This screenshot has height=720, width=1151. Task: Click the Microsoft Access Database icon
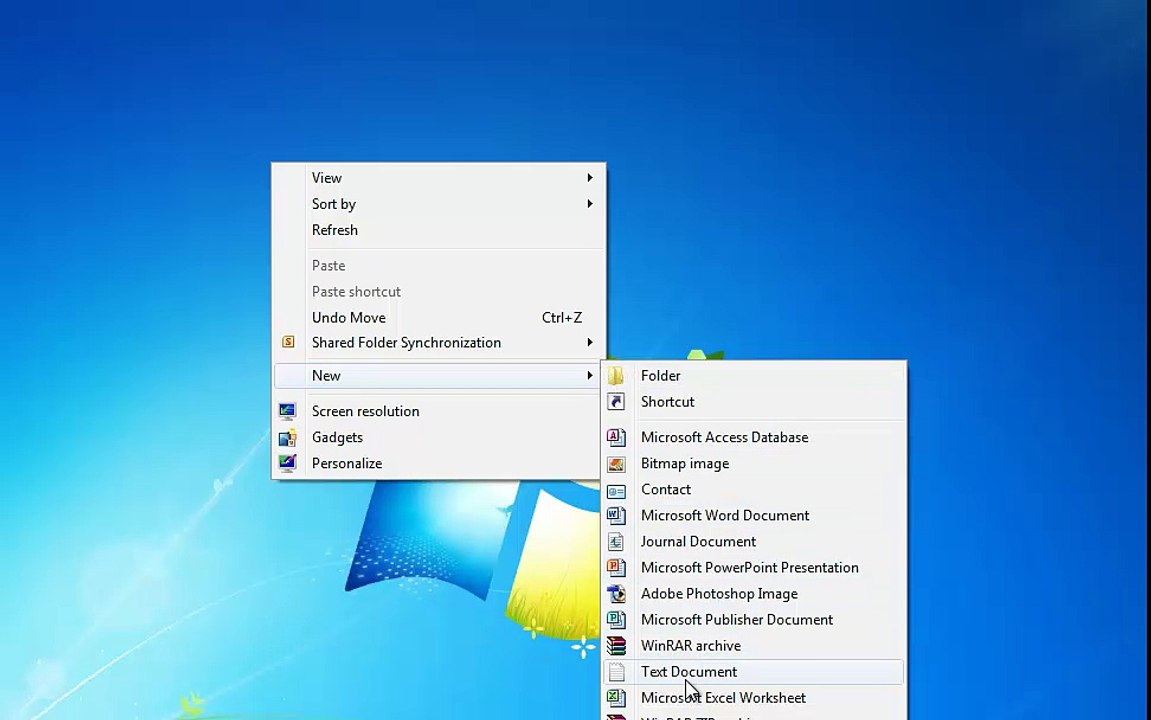(616, 437)
